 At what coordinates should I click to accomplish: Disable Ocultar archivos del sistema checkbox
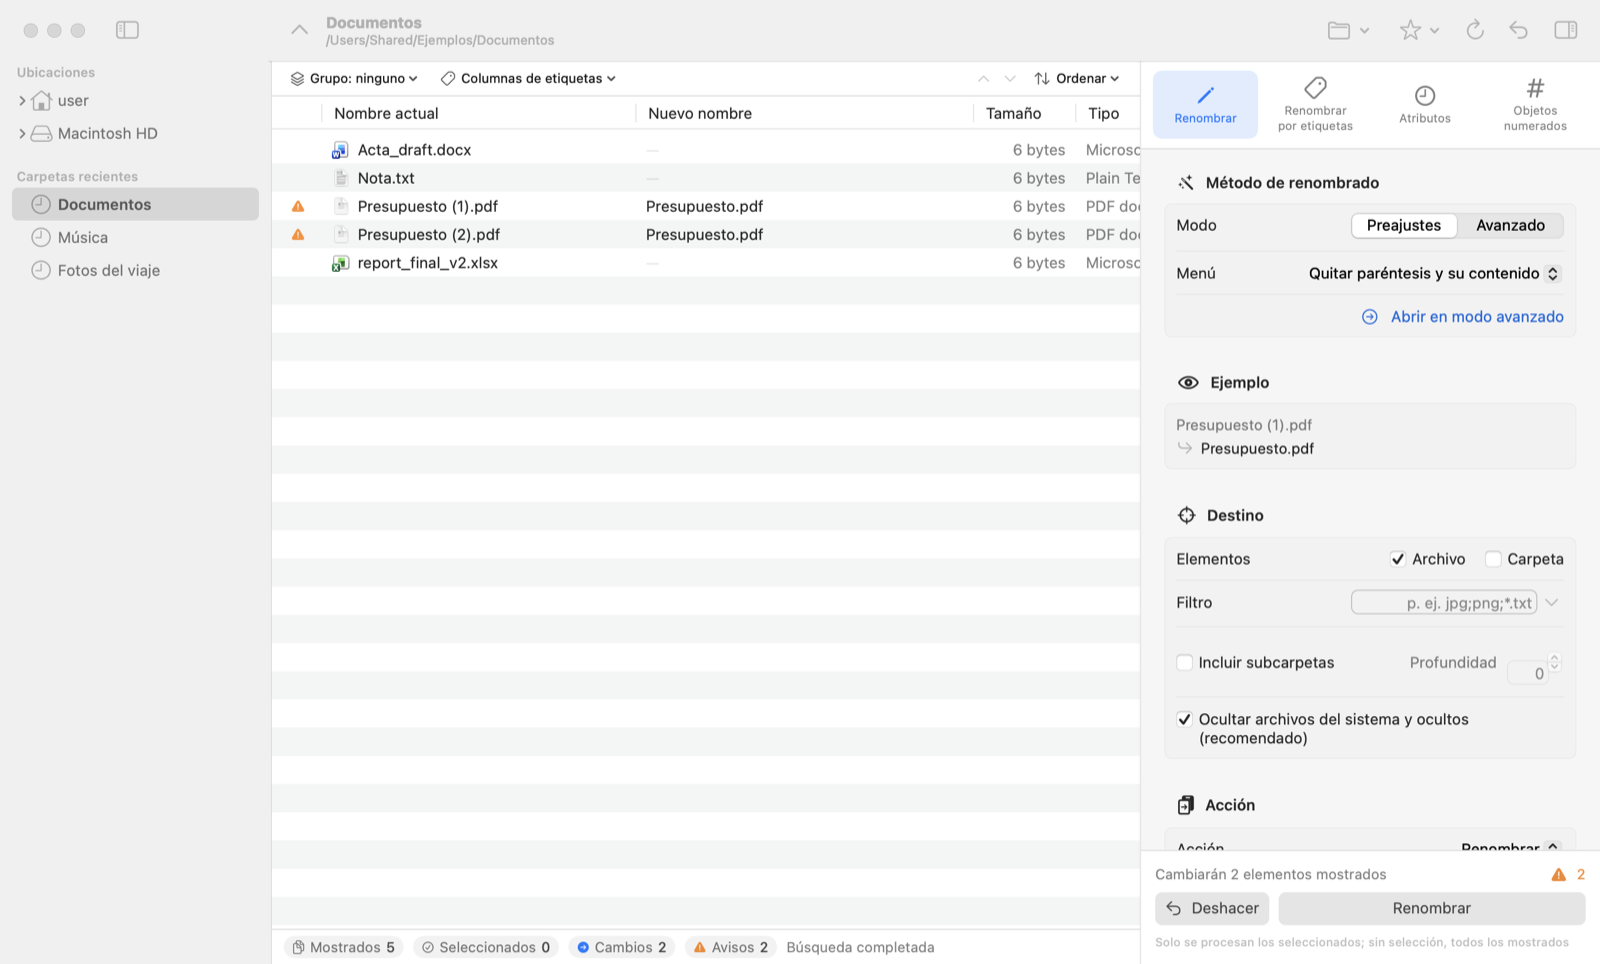[x=1185, y=719]
